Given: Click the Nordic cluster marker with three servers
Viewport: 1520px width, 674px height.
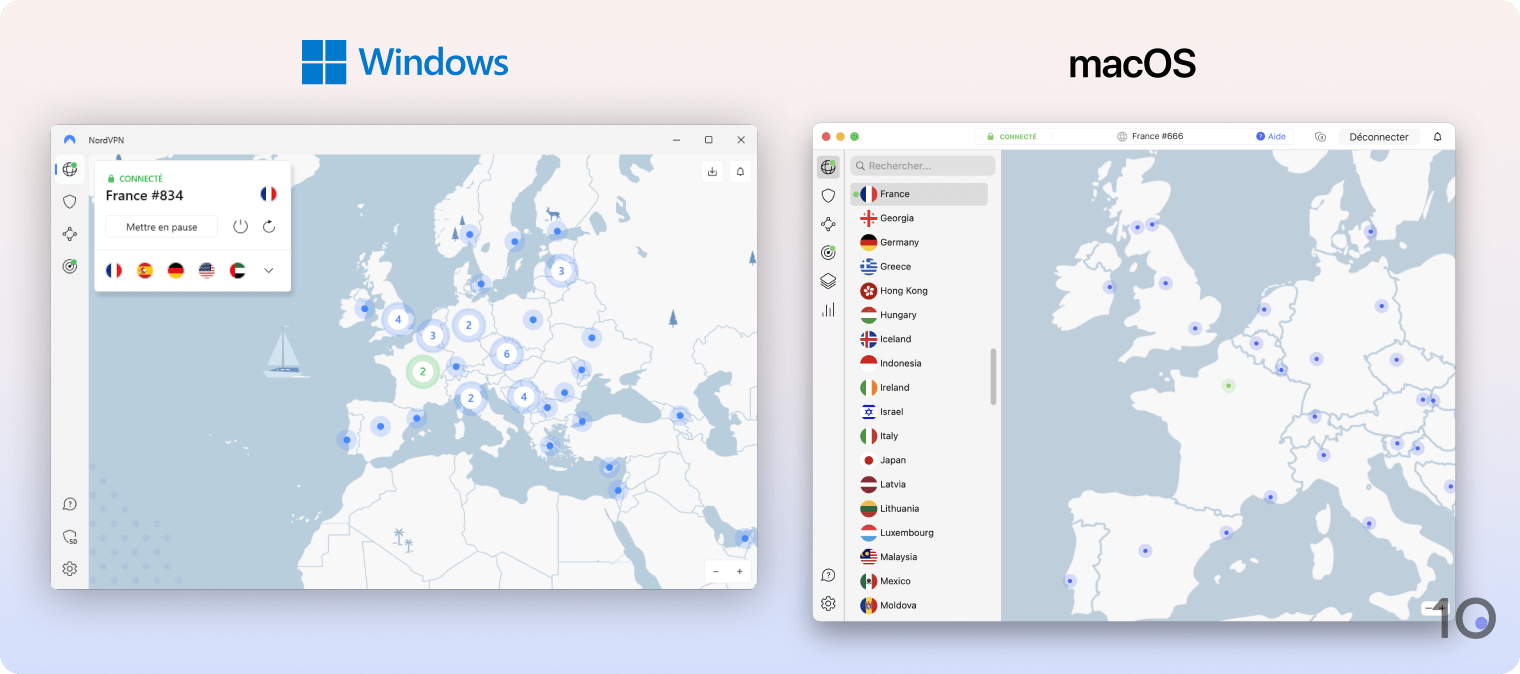Looking at the screenshot, I should (x=561, y=270).
